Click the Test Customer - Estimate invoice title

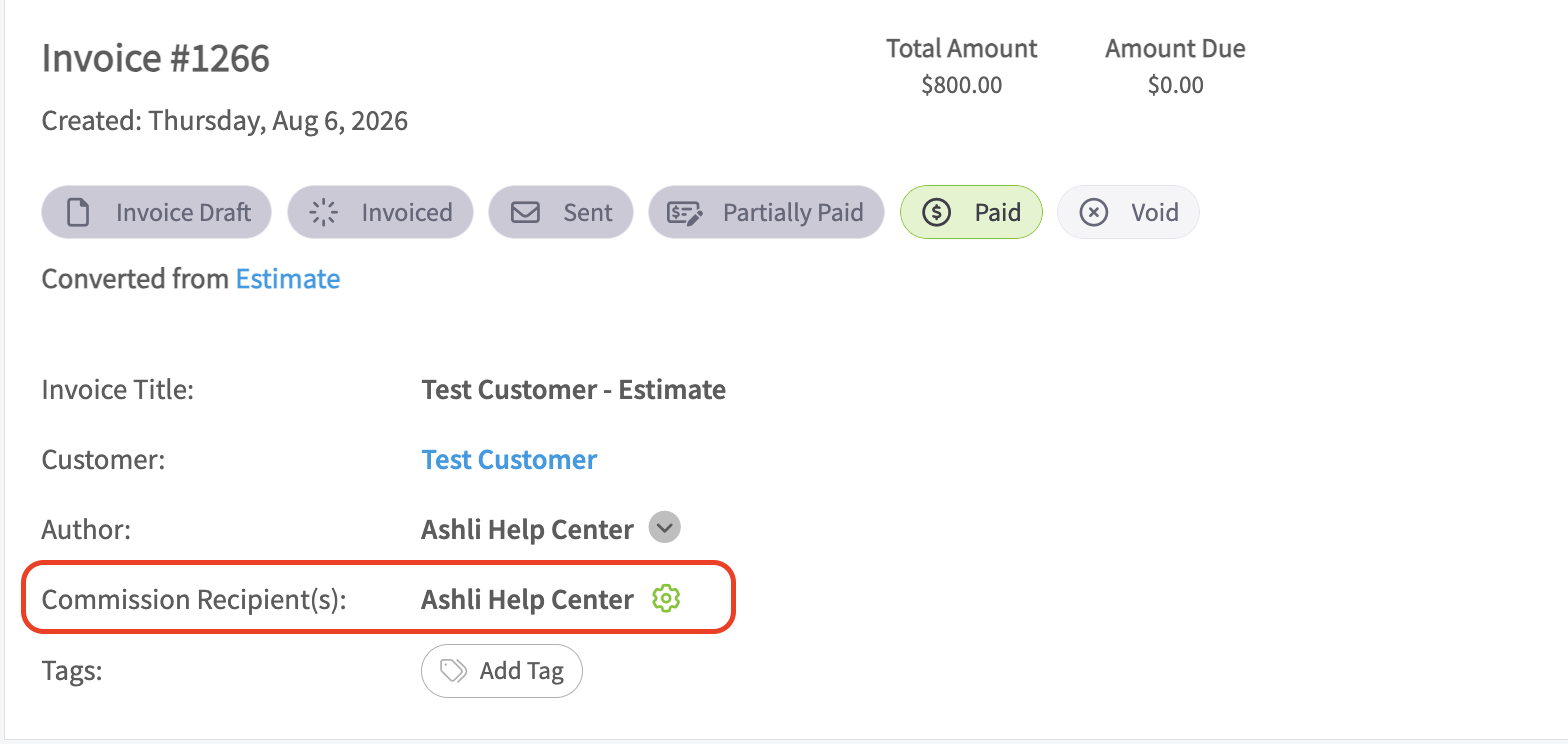point(574,389)
